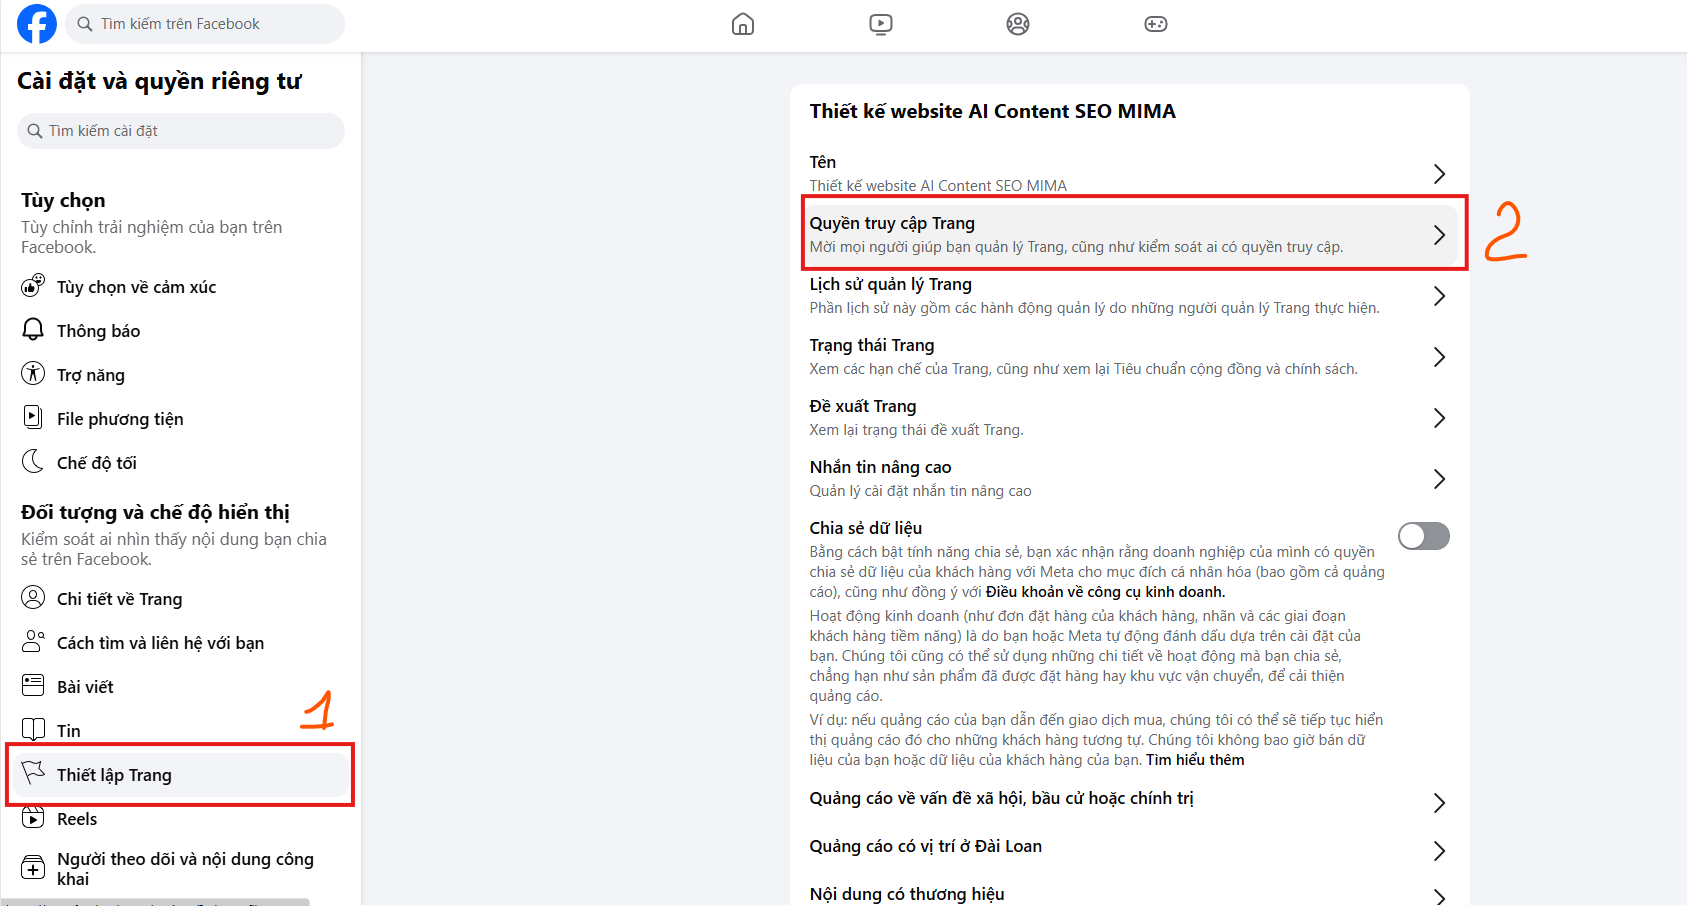The height and width of the screenshot is (906, 1687).
Task: Select Chế độ tối moon option
Action: pos(96,463)
